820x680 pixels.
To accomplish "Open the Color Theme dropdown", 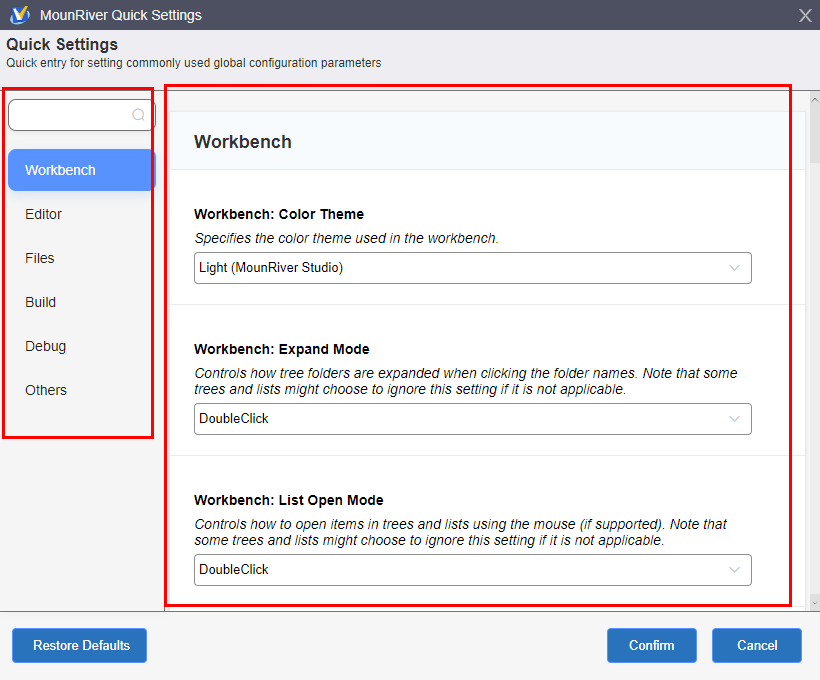I will coord(473,268).
